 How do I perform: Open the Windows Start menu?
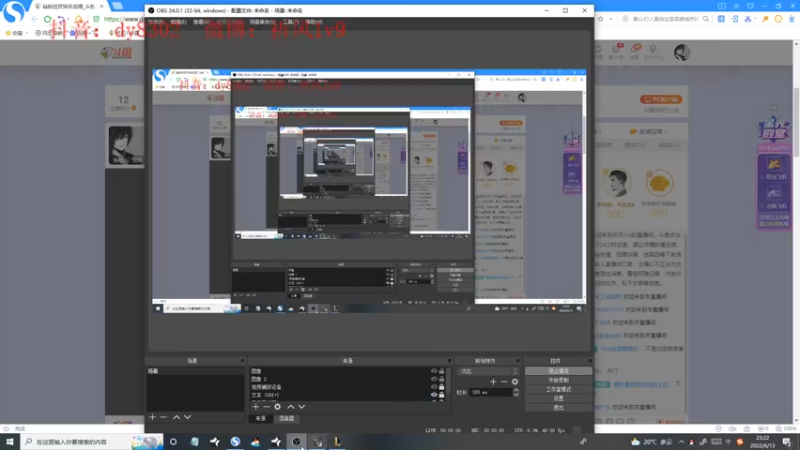point(10,441)
